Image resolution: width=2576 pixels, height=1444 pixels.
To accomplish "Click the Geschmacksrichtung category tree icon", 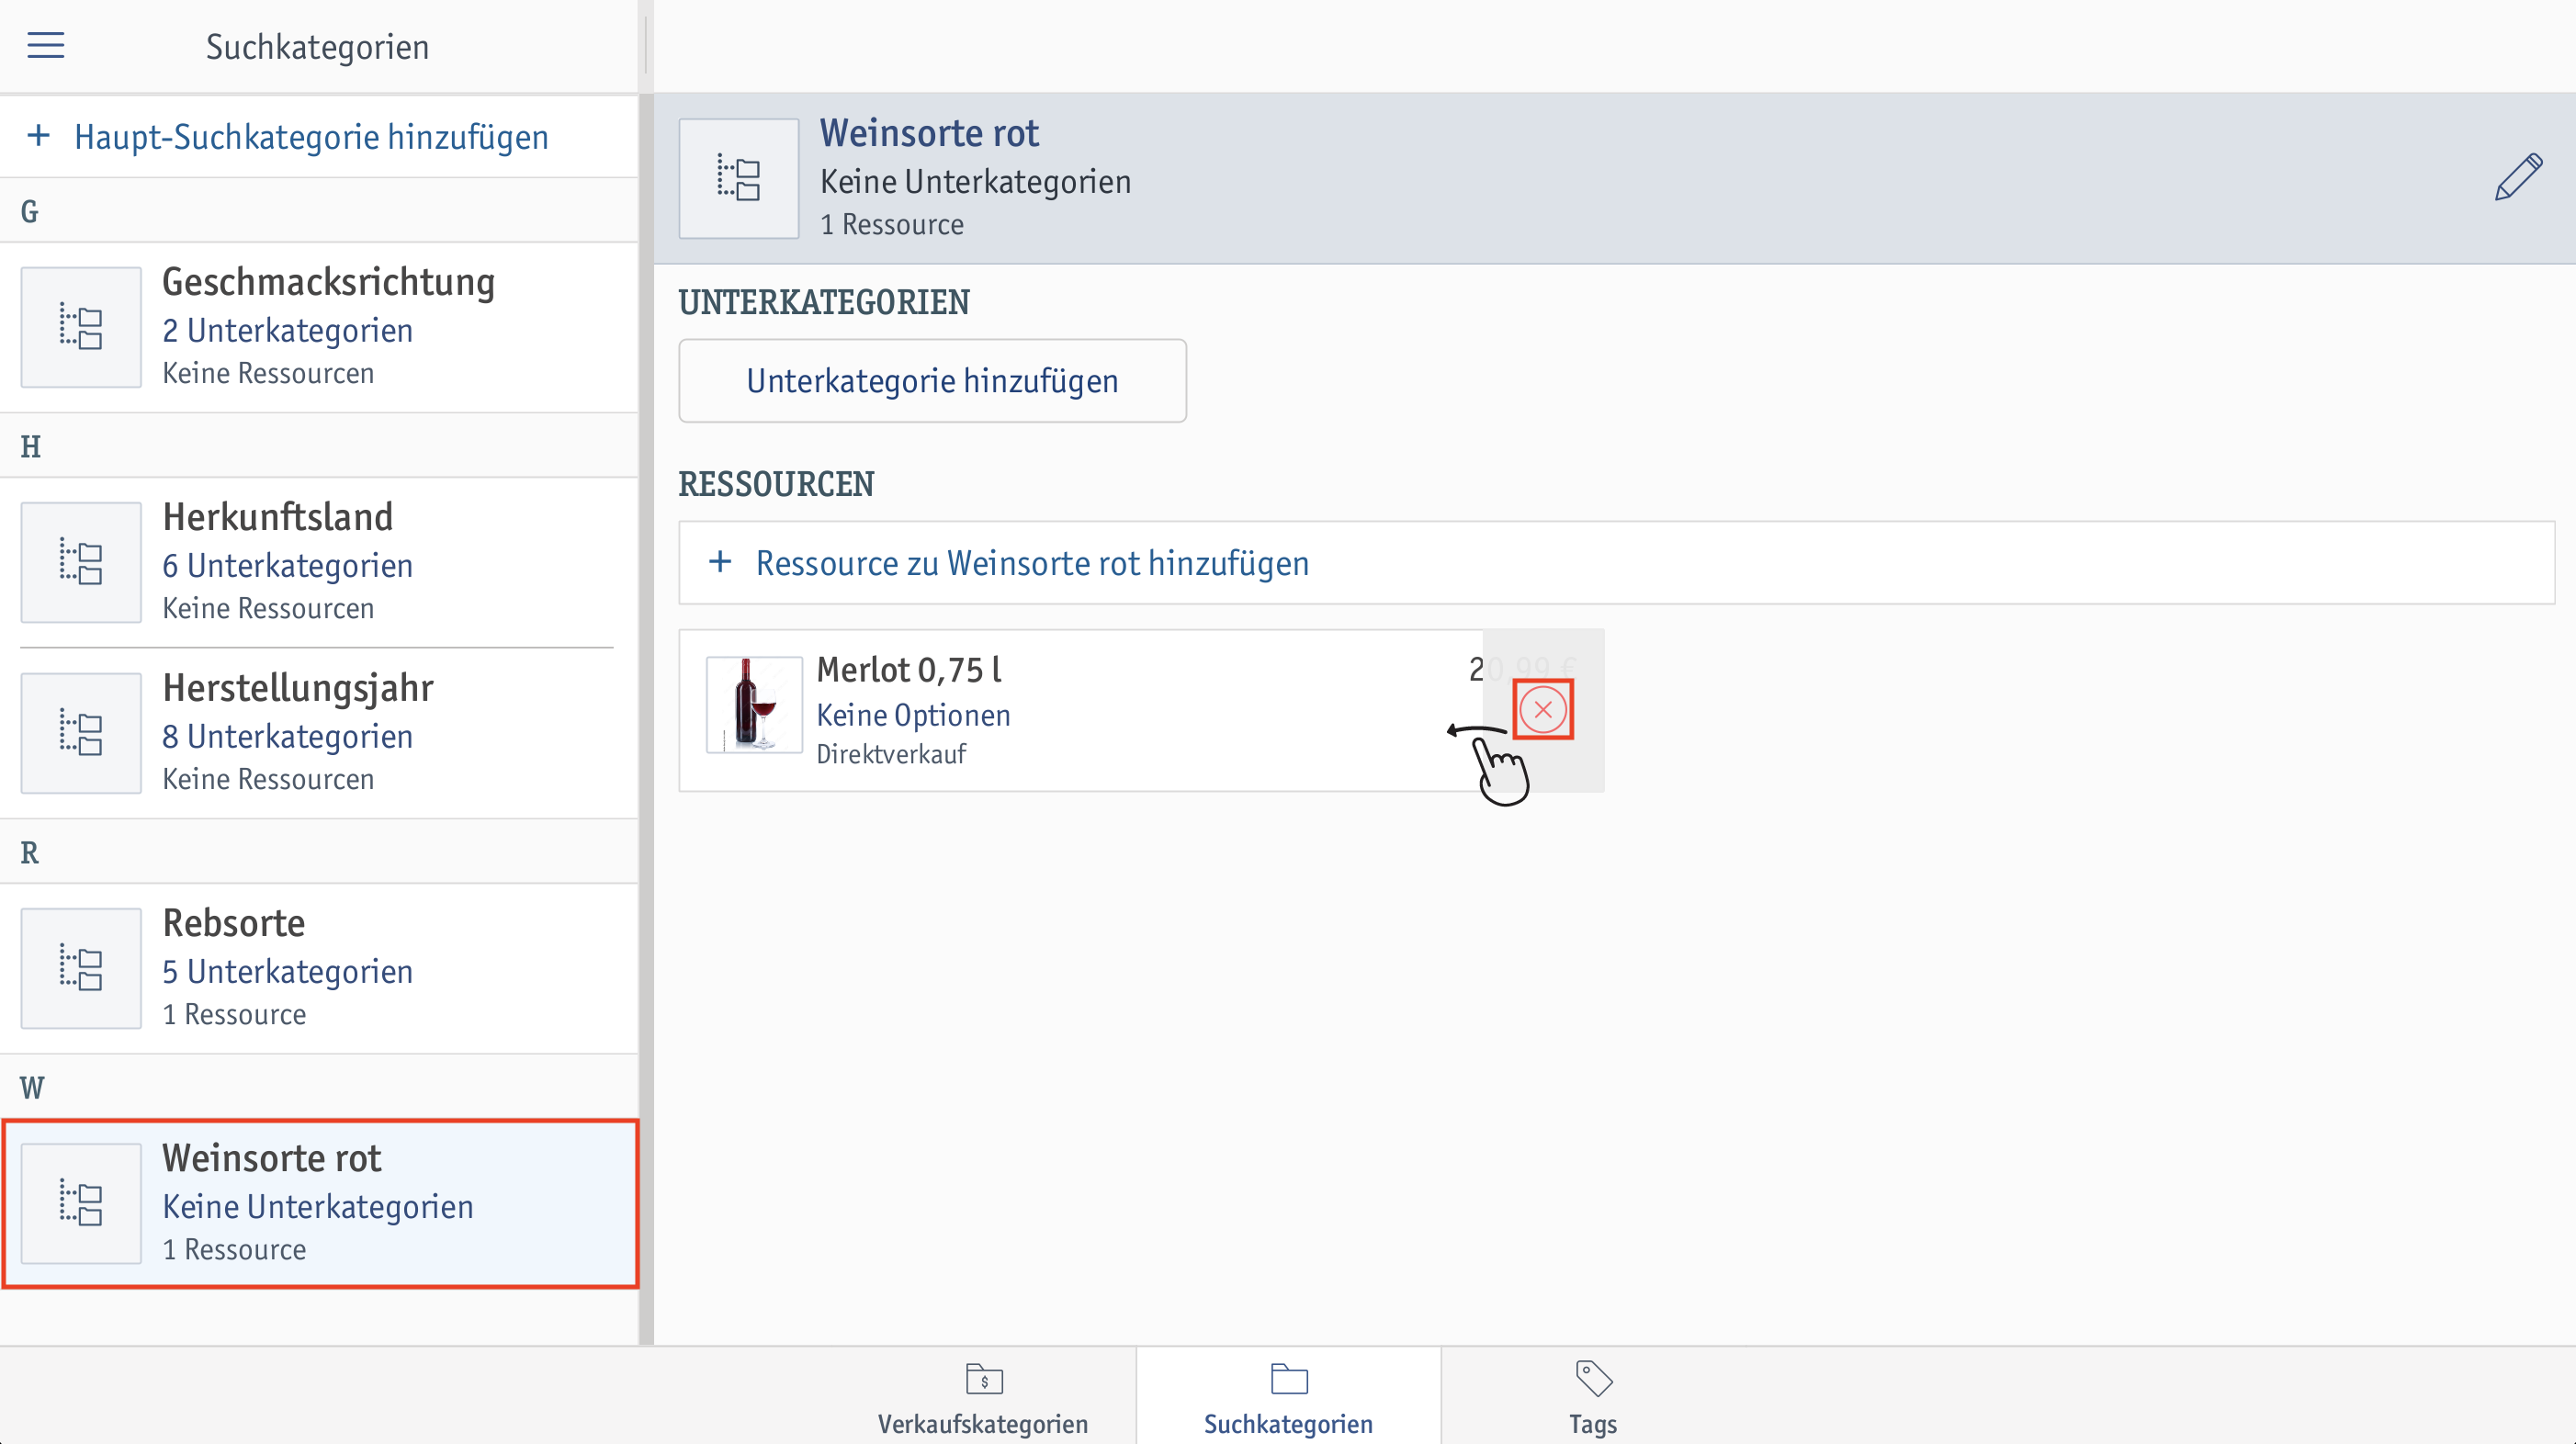I will pos(81,327).
